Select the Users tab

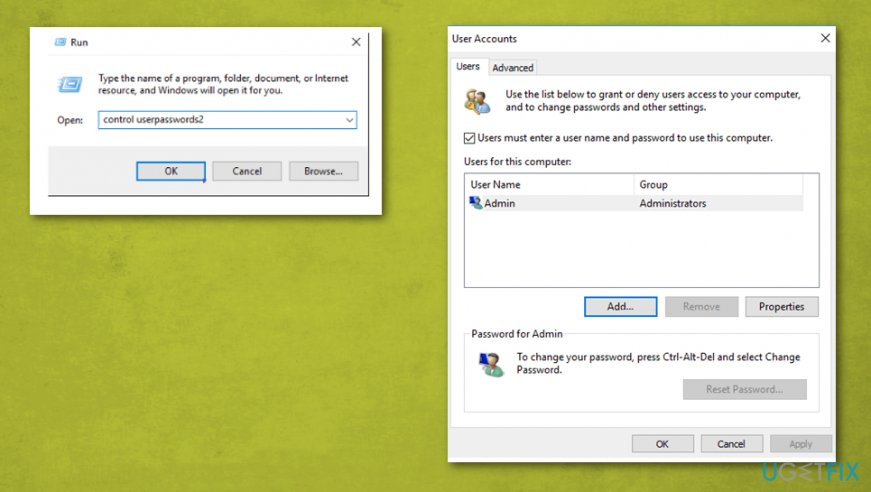468,67
